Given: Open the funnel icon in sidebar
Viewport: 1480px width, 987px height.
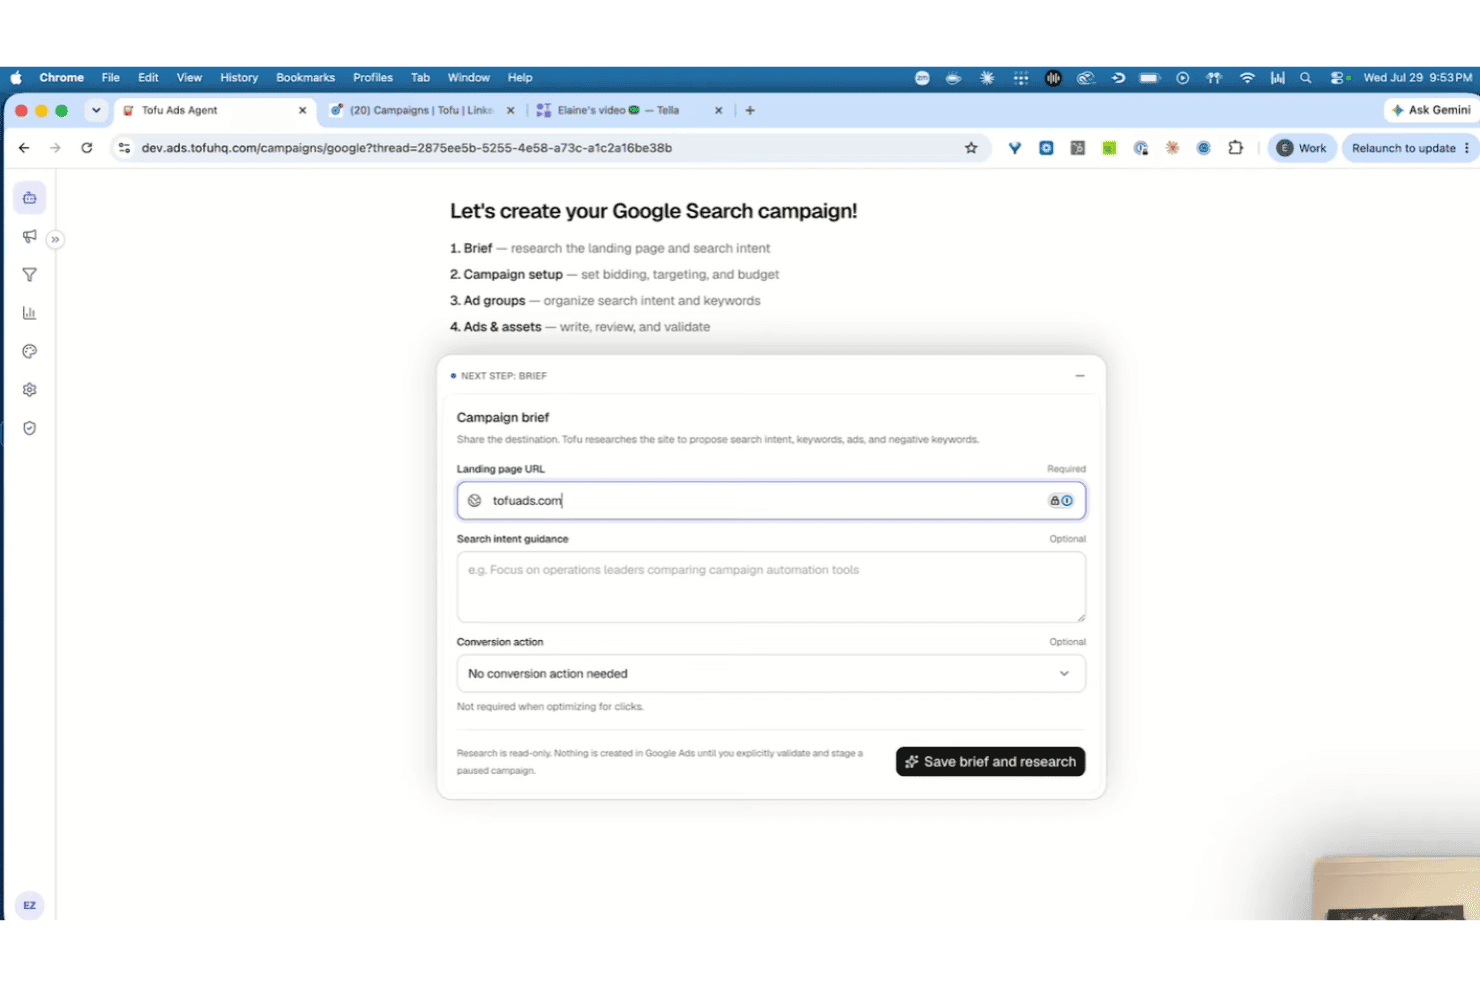Looking at the screenshot, I should (30, 275).
